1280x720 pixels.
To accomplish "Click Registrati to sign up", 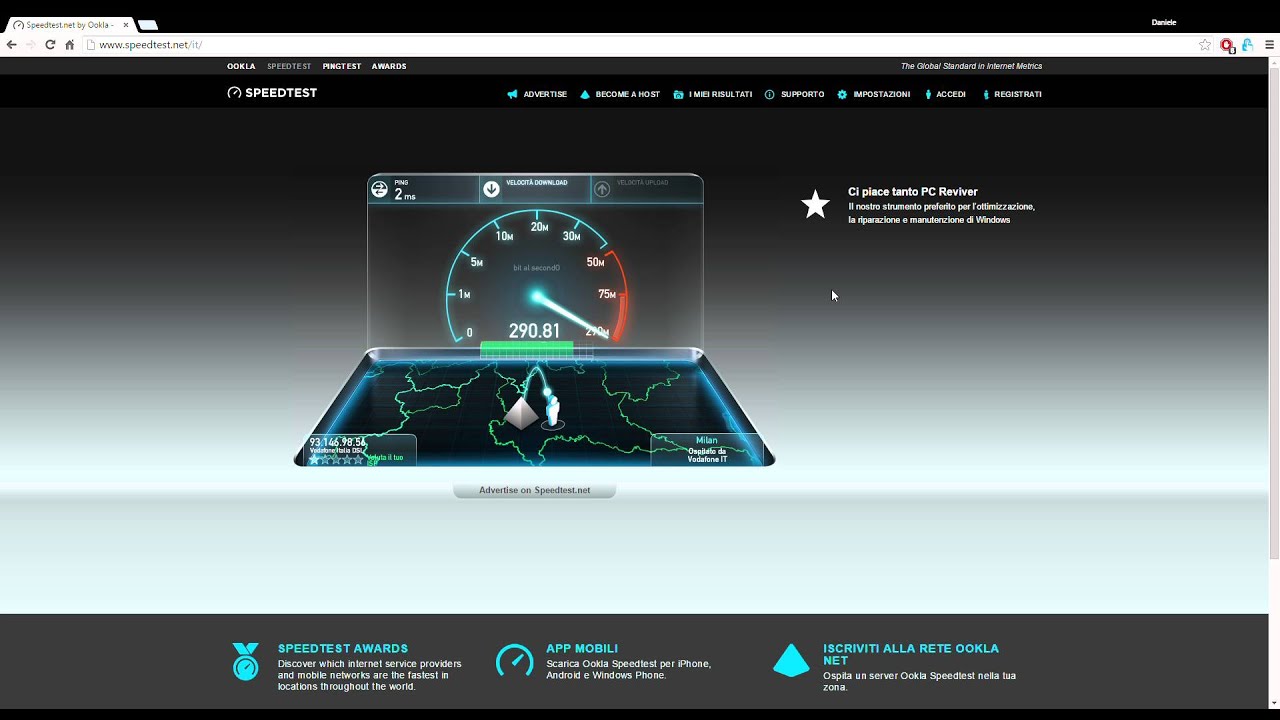I will point(1018,94).
